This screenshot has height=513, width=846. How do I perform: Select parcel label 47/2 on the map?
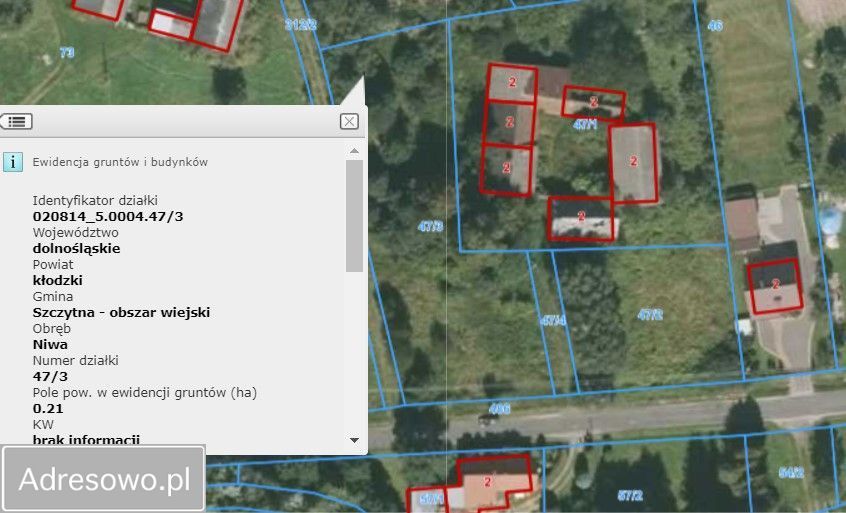(x=650, y=315)
